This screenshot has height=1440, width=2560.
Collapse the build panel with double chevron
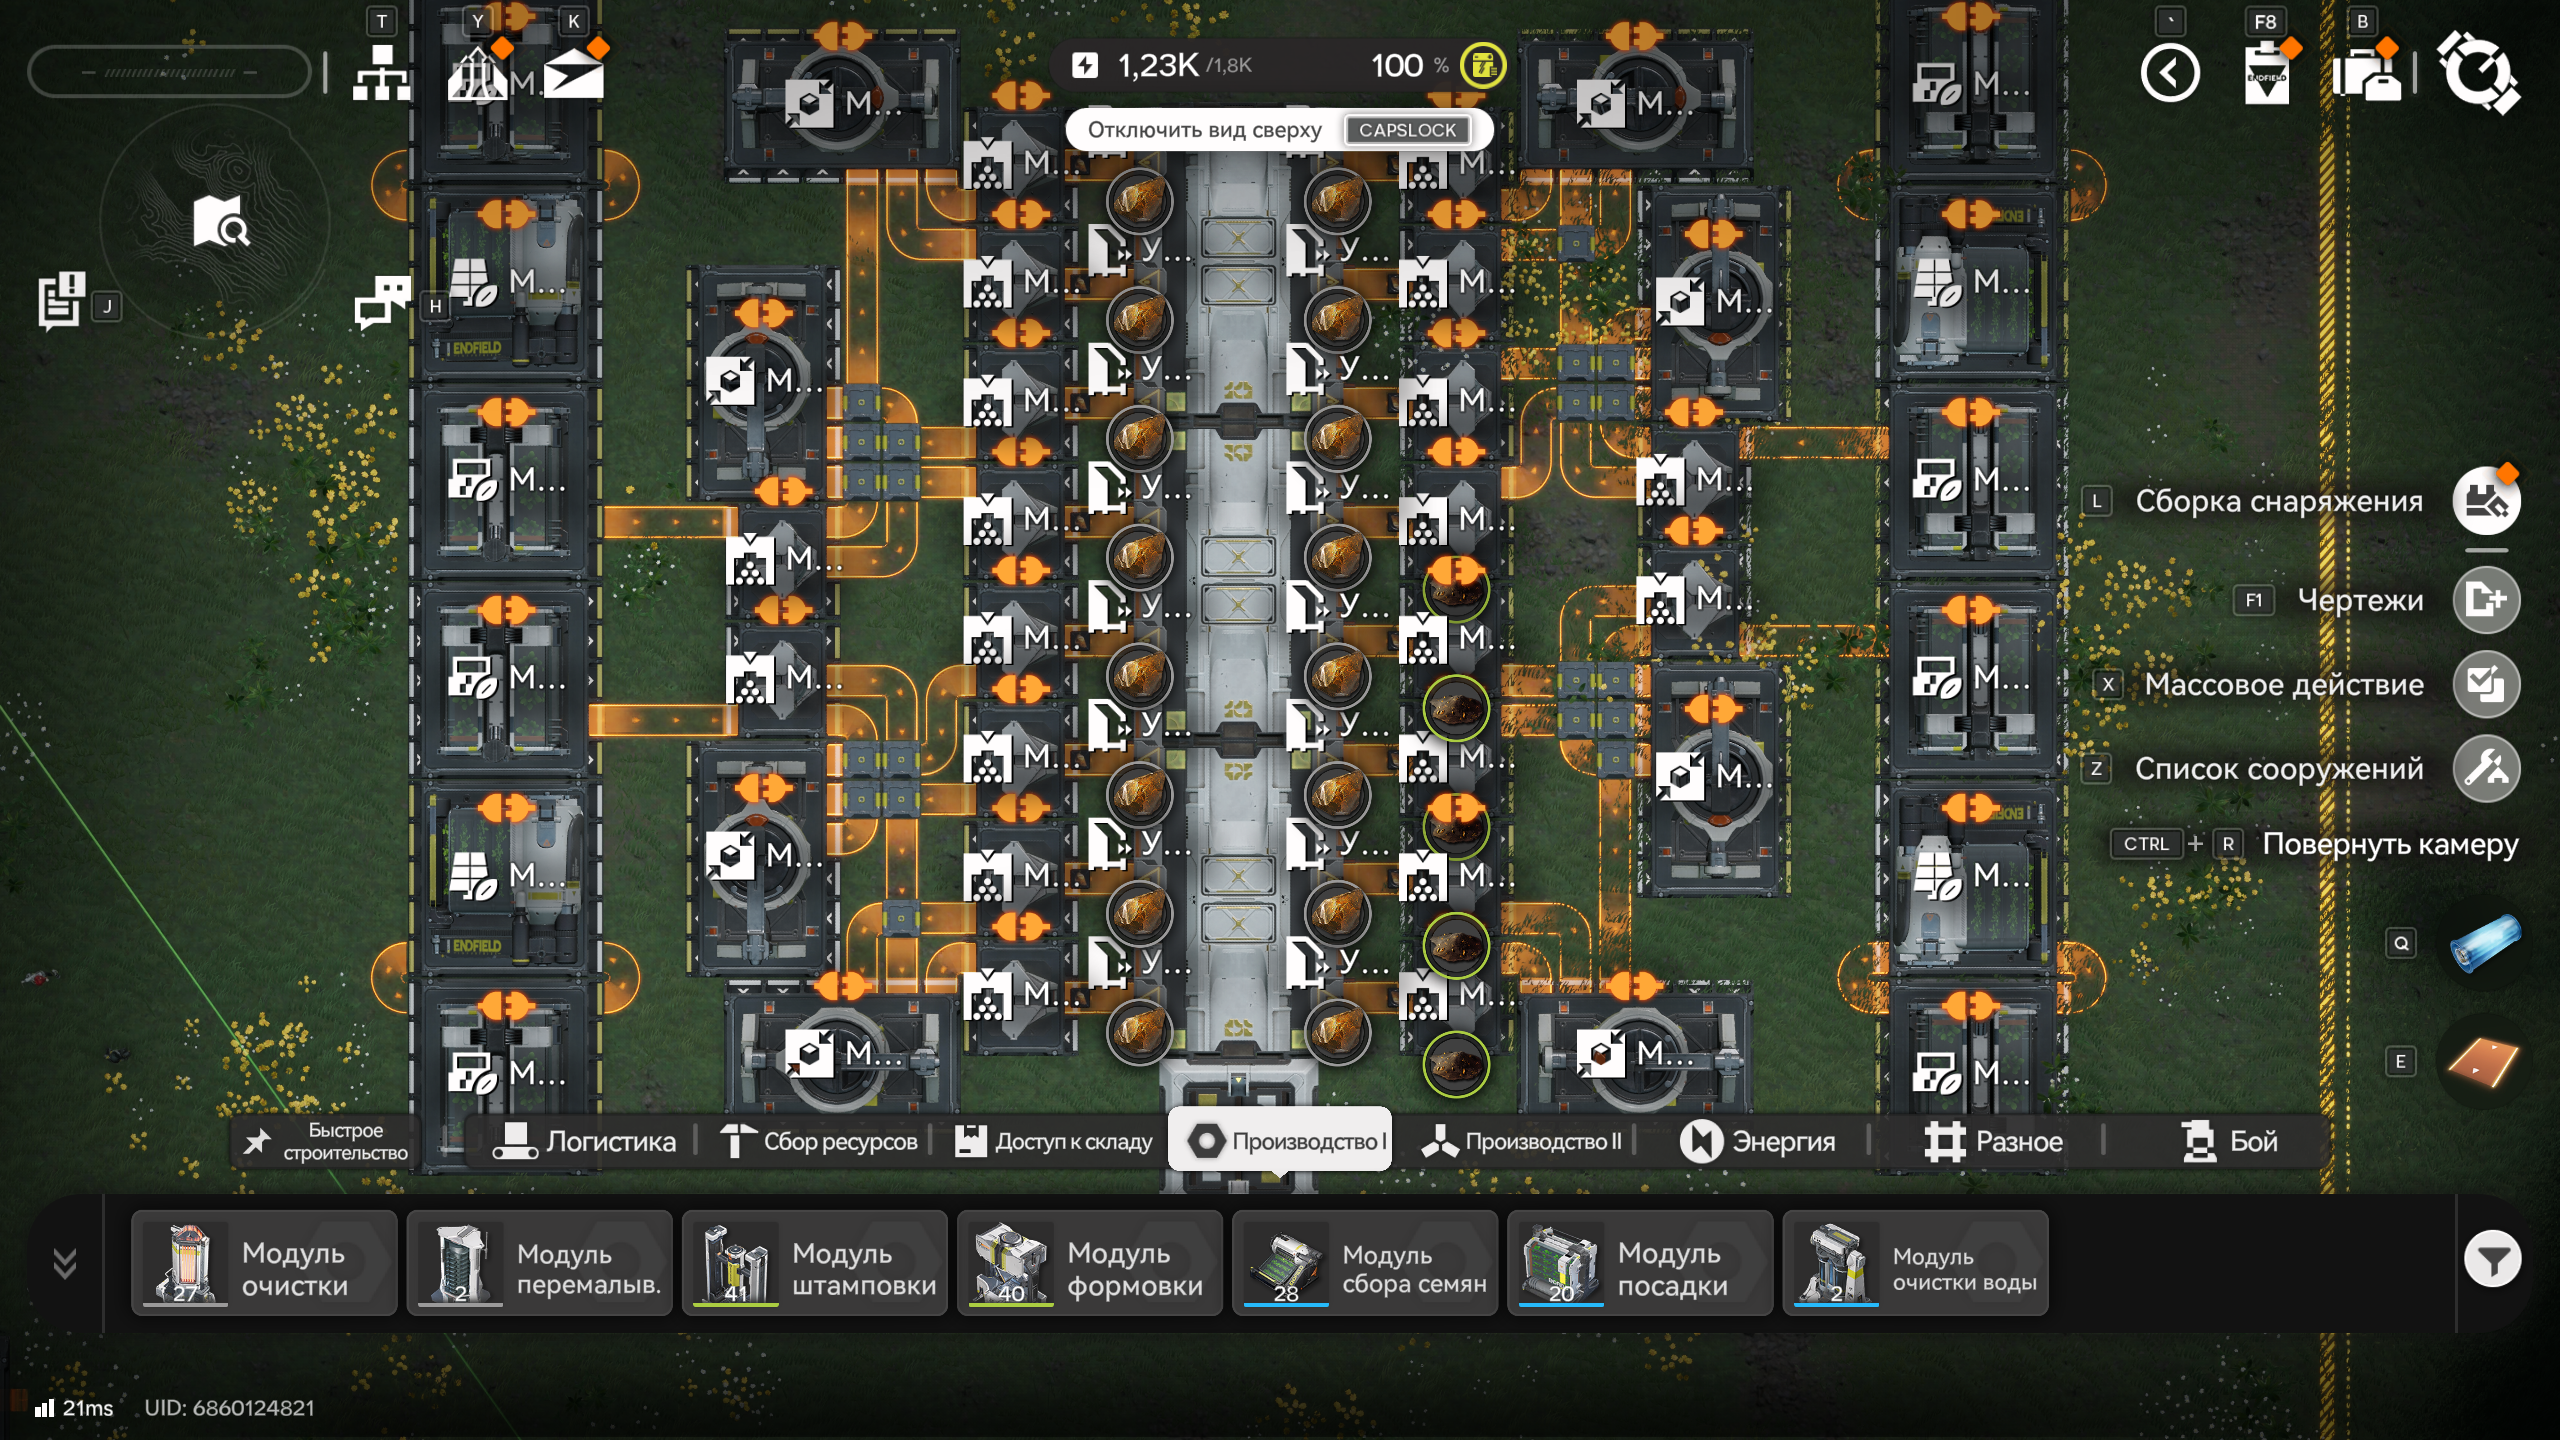tap(65, 1263)
